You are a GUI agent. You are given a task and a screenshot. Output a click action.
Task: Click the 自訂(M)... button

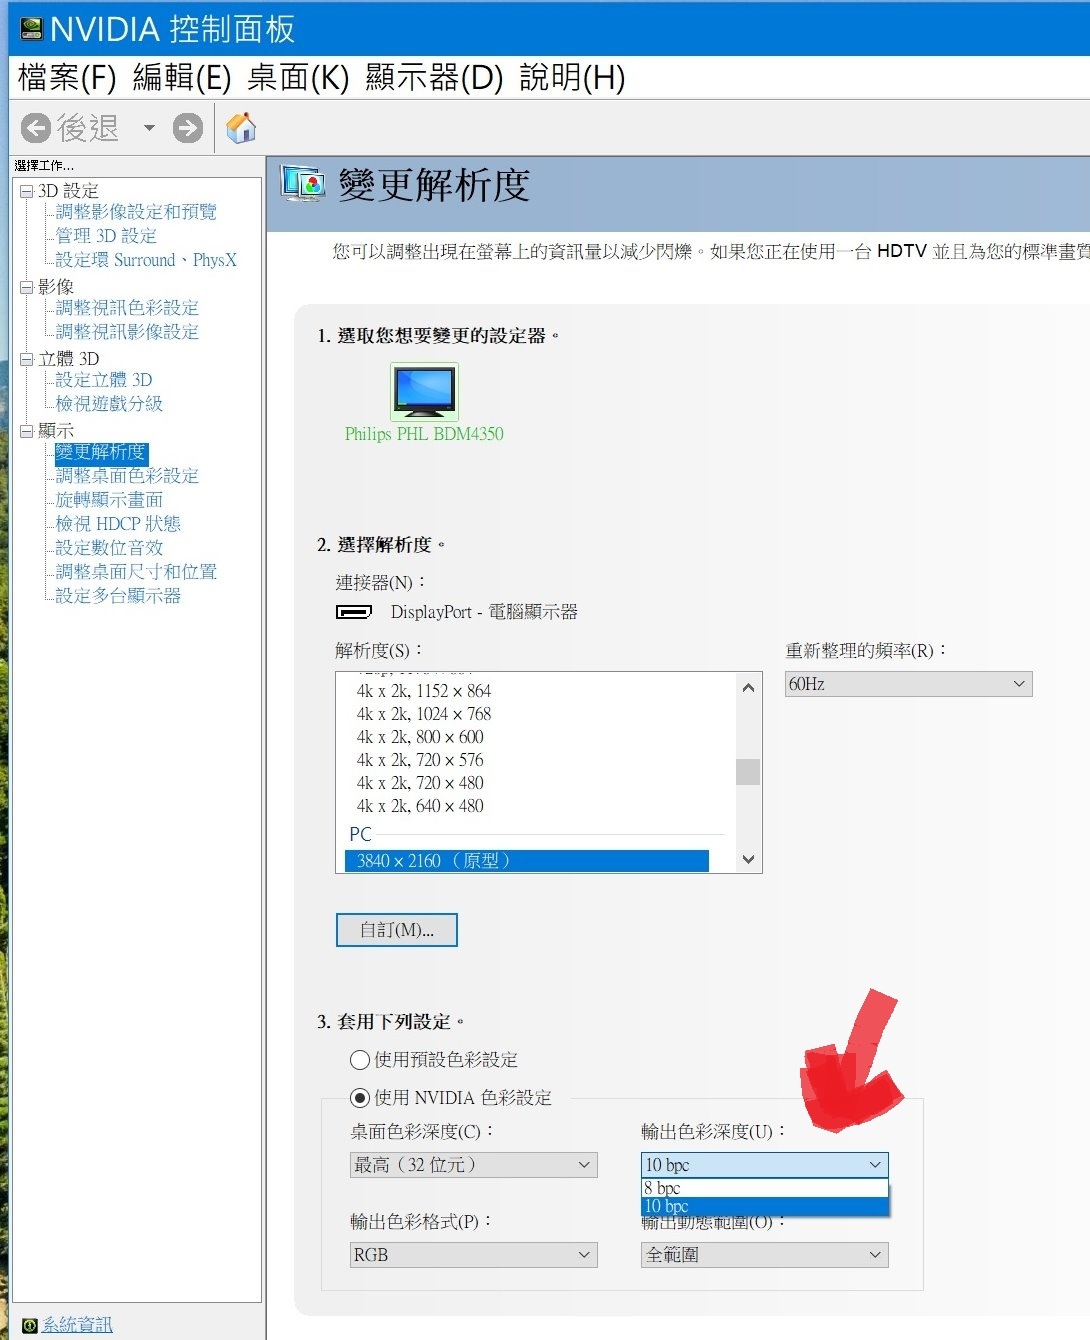397,930
